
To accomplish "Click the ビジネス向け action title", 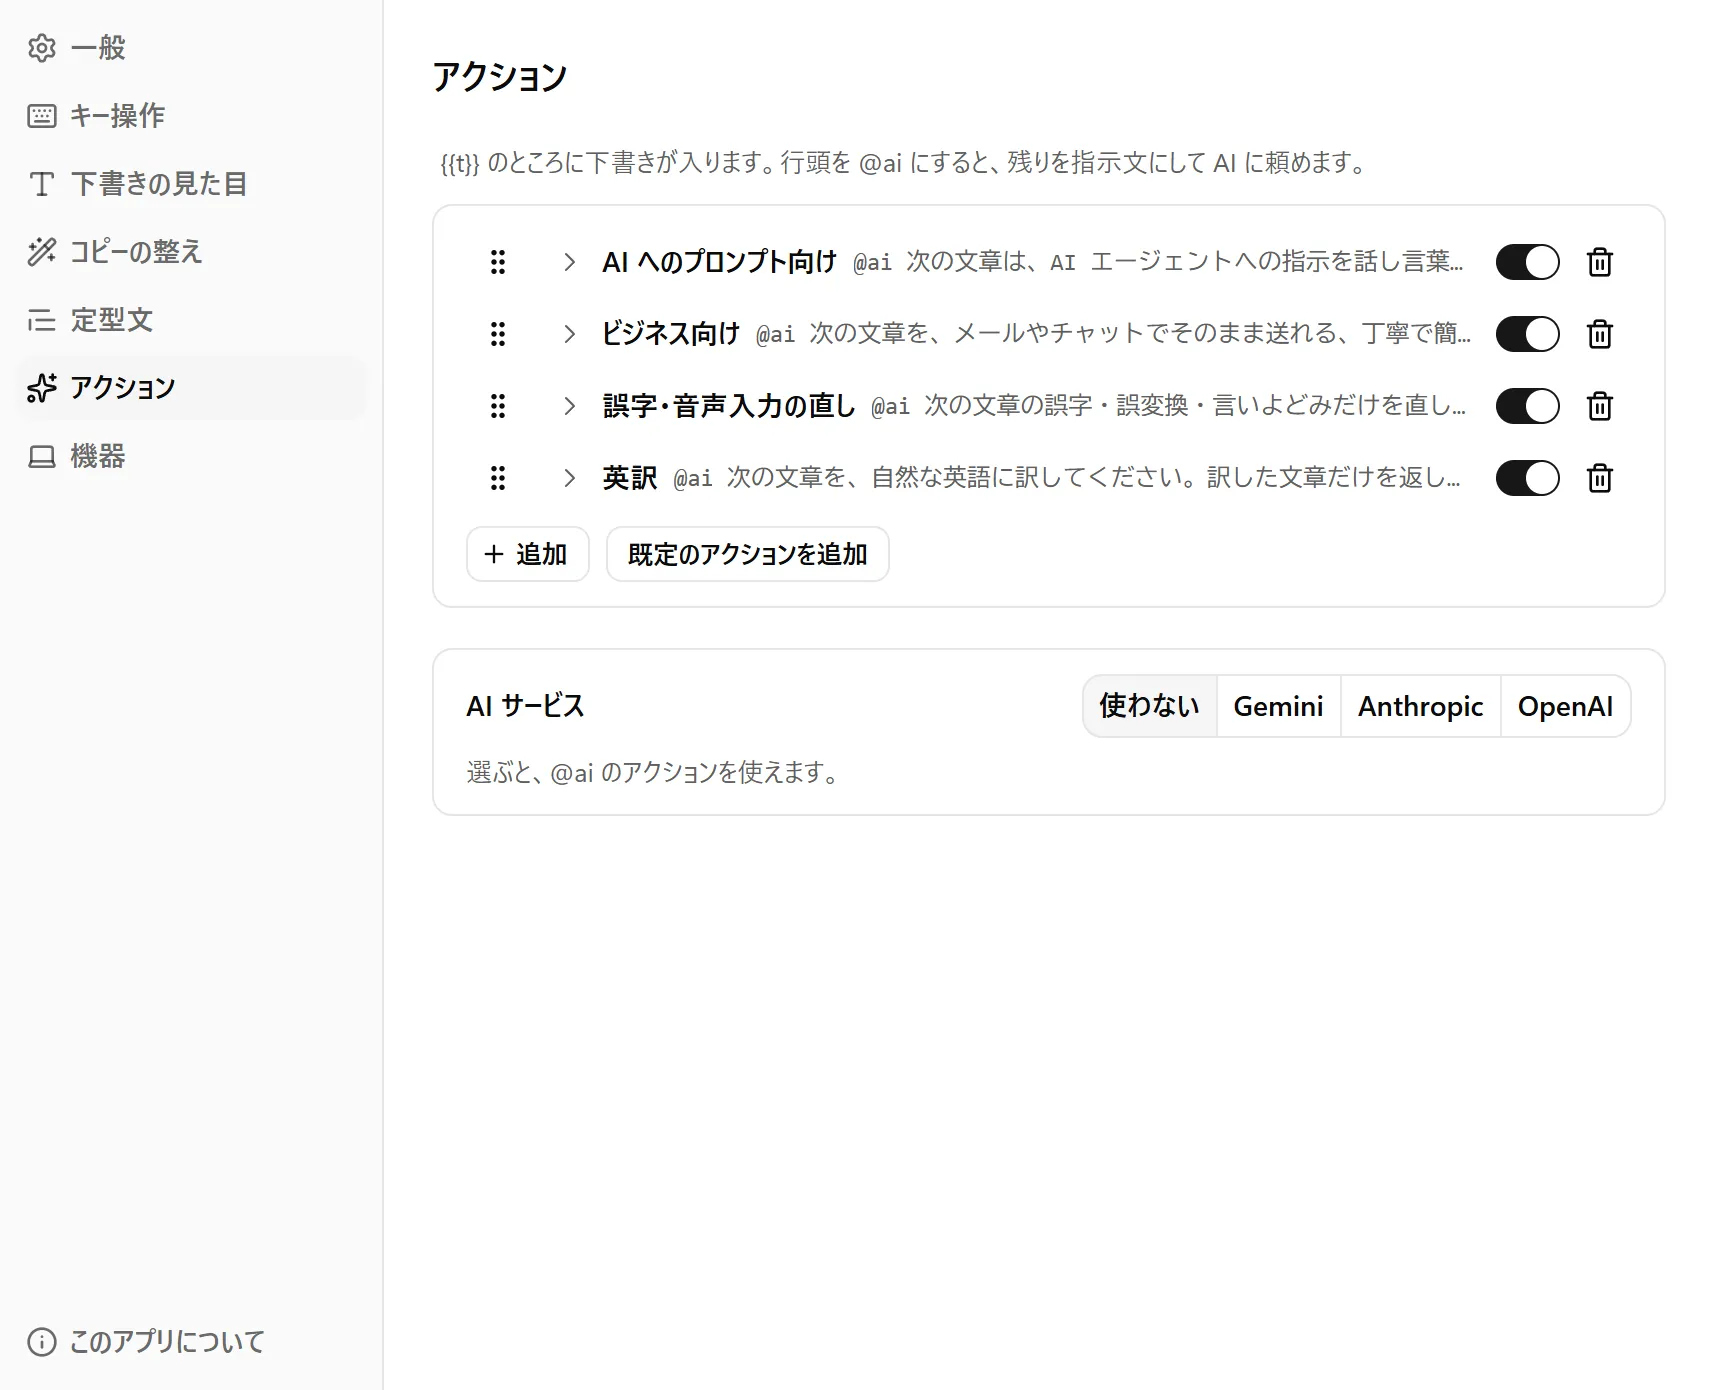I will click(x=671, y=334).
